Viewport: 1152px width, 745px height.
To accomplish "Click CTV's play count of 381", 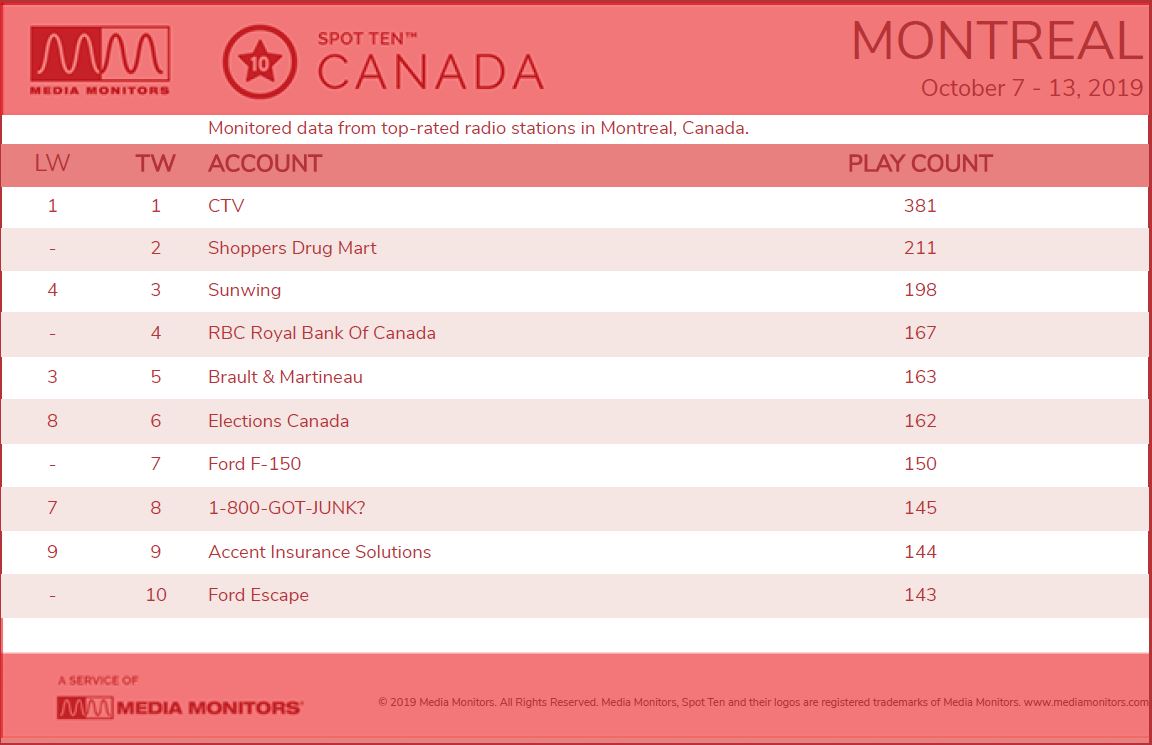I will click(x=920, y=206).
